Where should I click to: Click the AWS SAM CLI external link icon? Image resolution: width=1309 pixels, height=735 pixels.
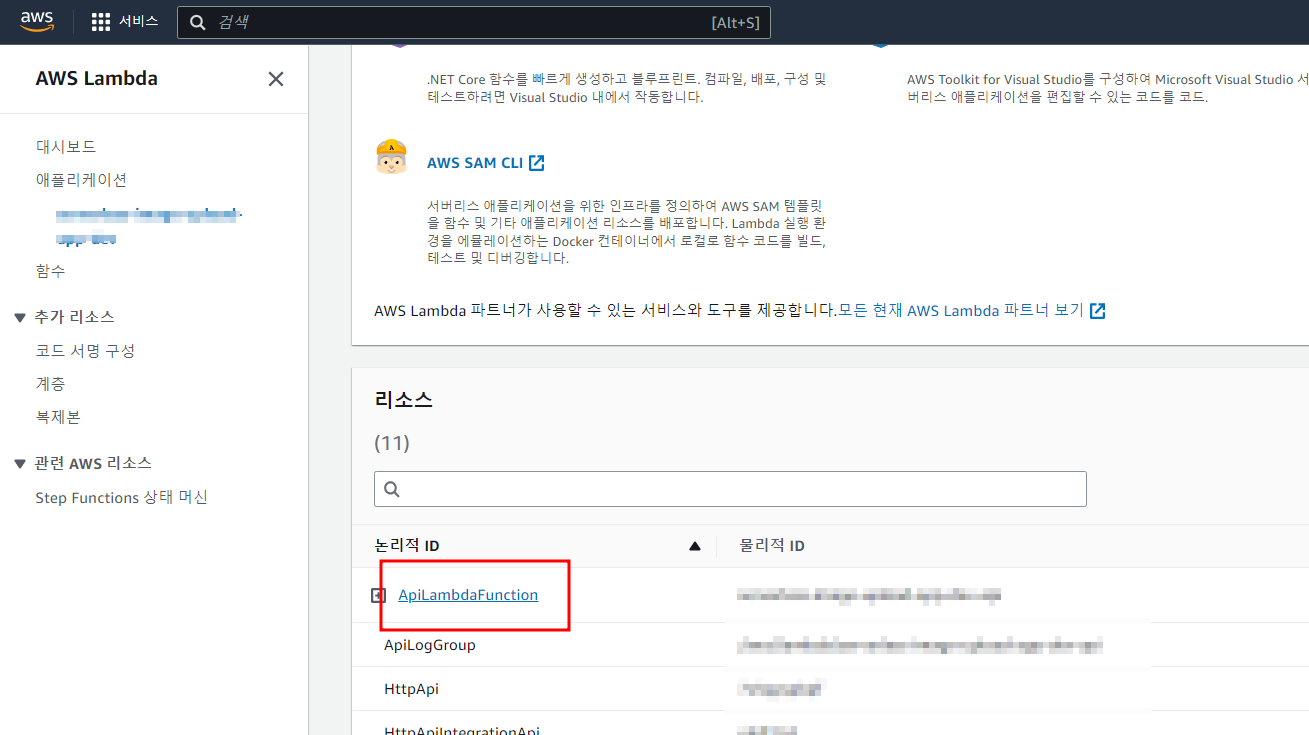click(537, 163)
